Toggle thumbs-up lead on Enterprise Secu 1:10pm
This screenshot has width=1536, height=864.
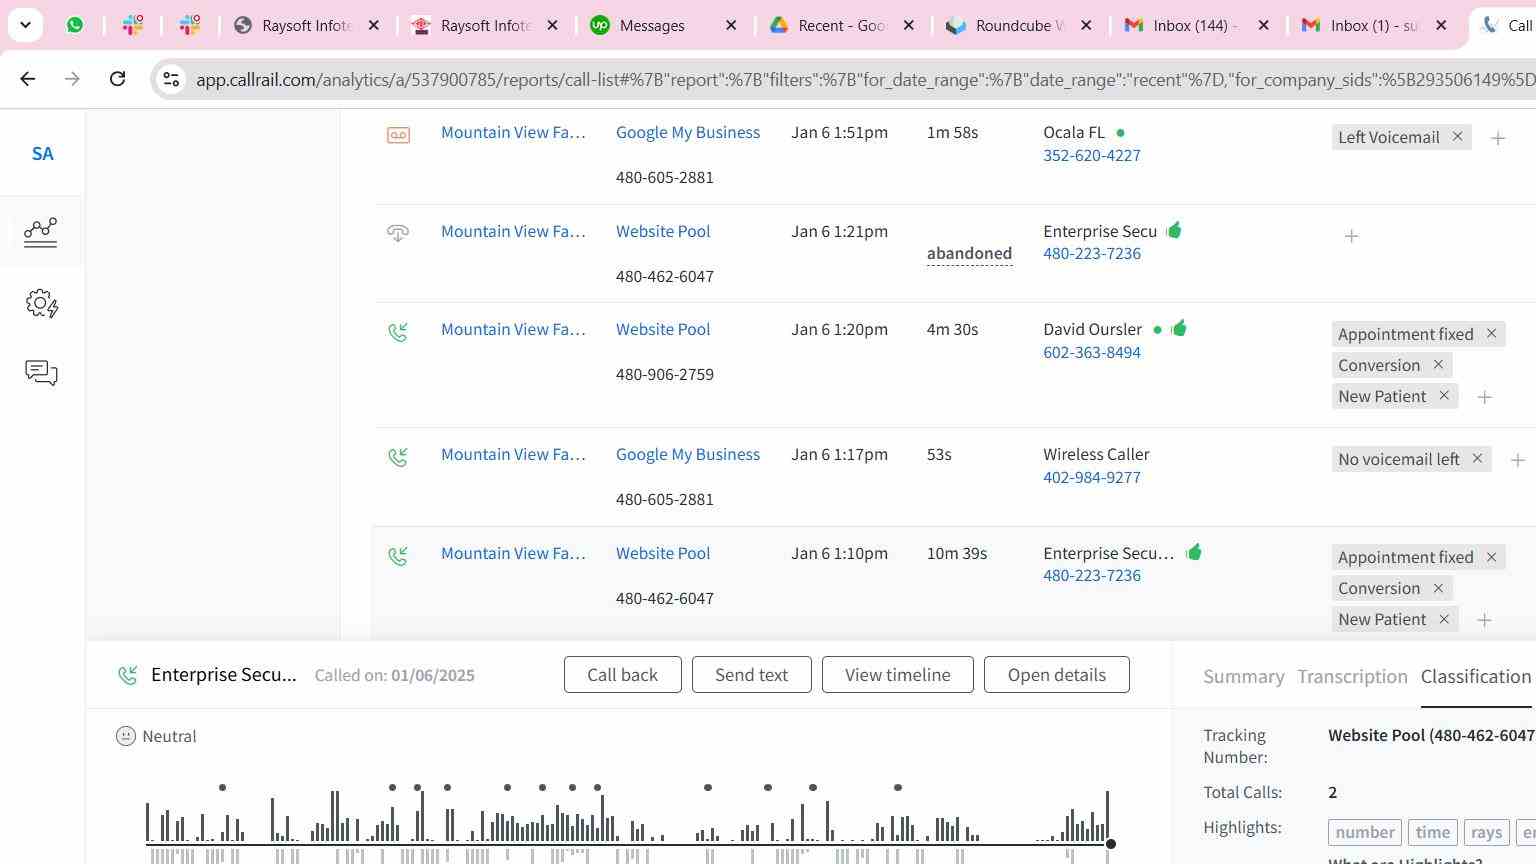point(1194,552)
